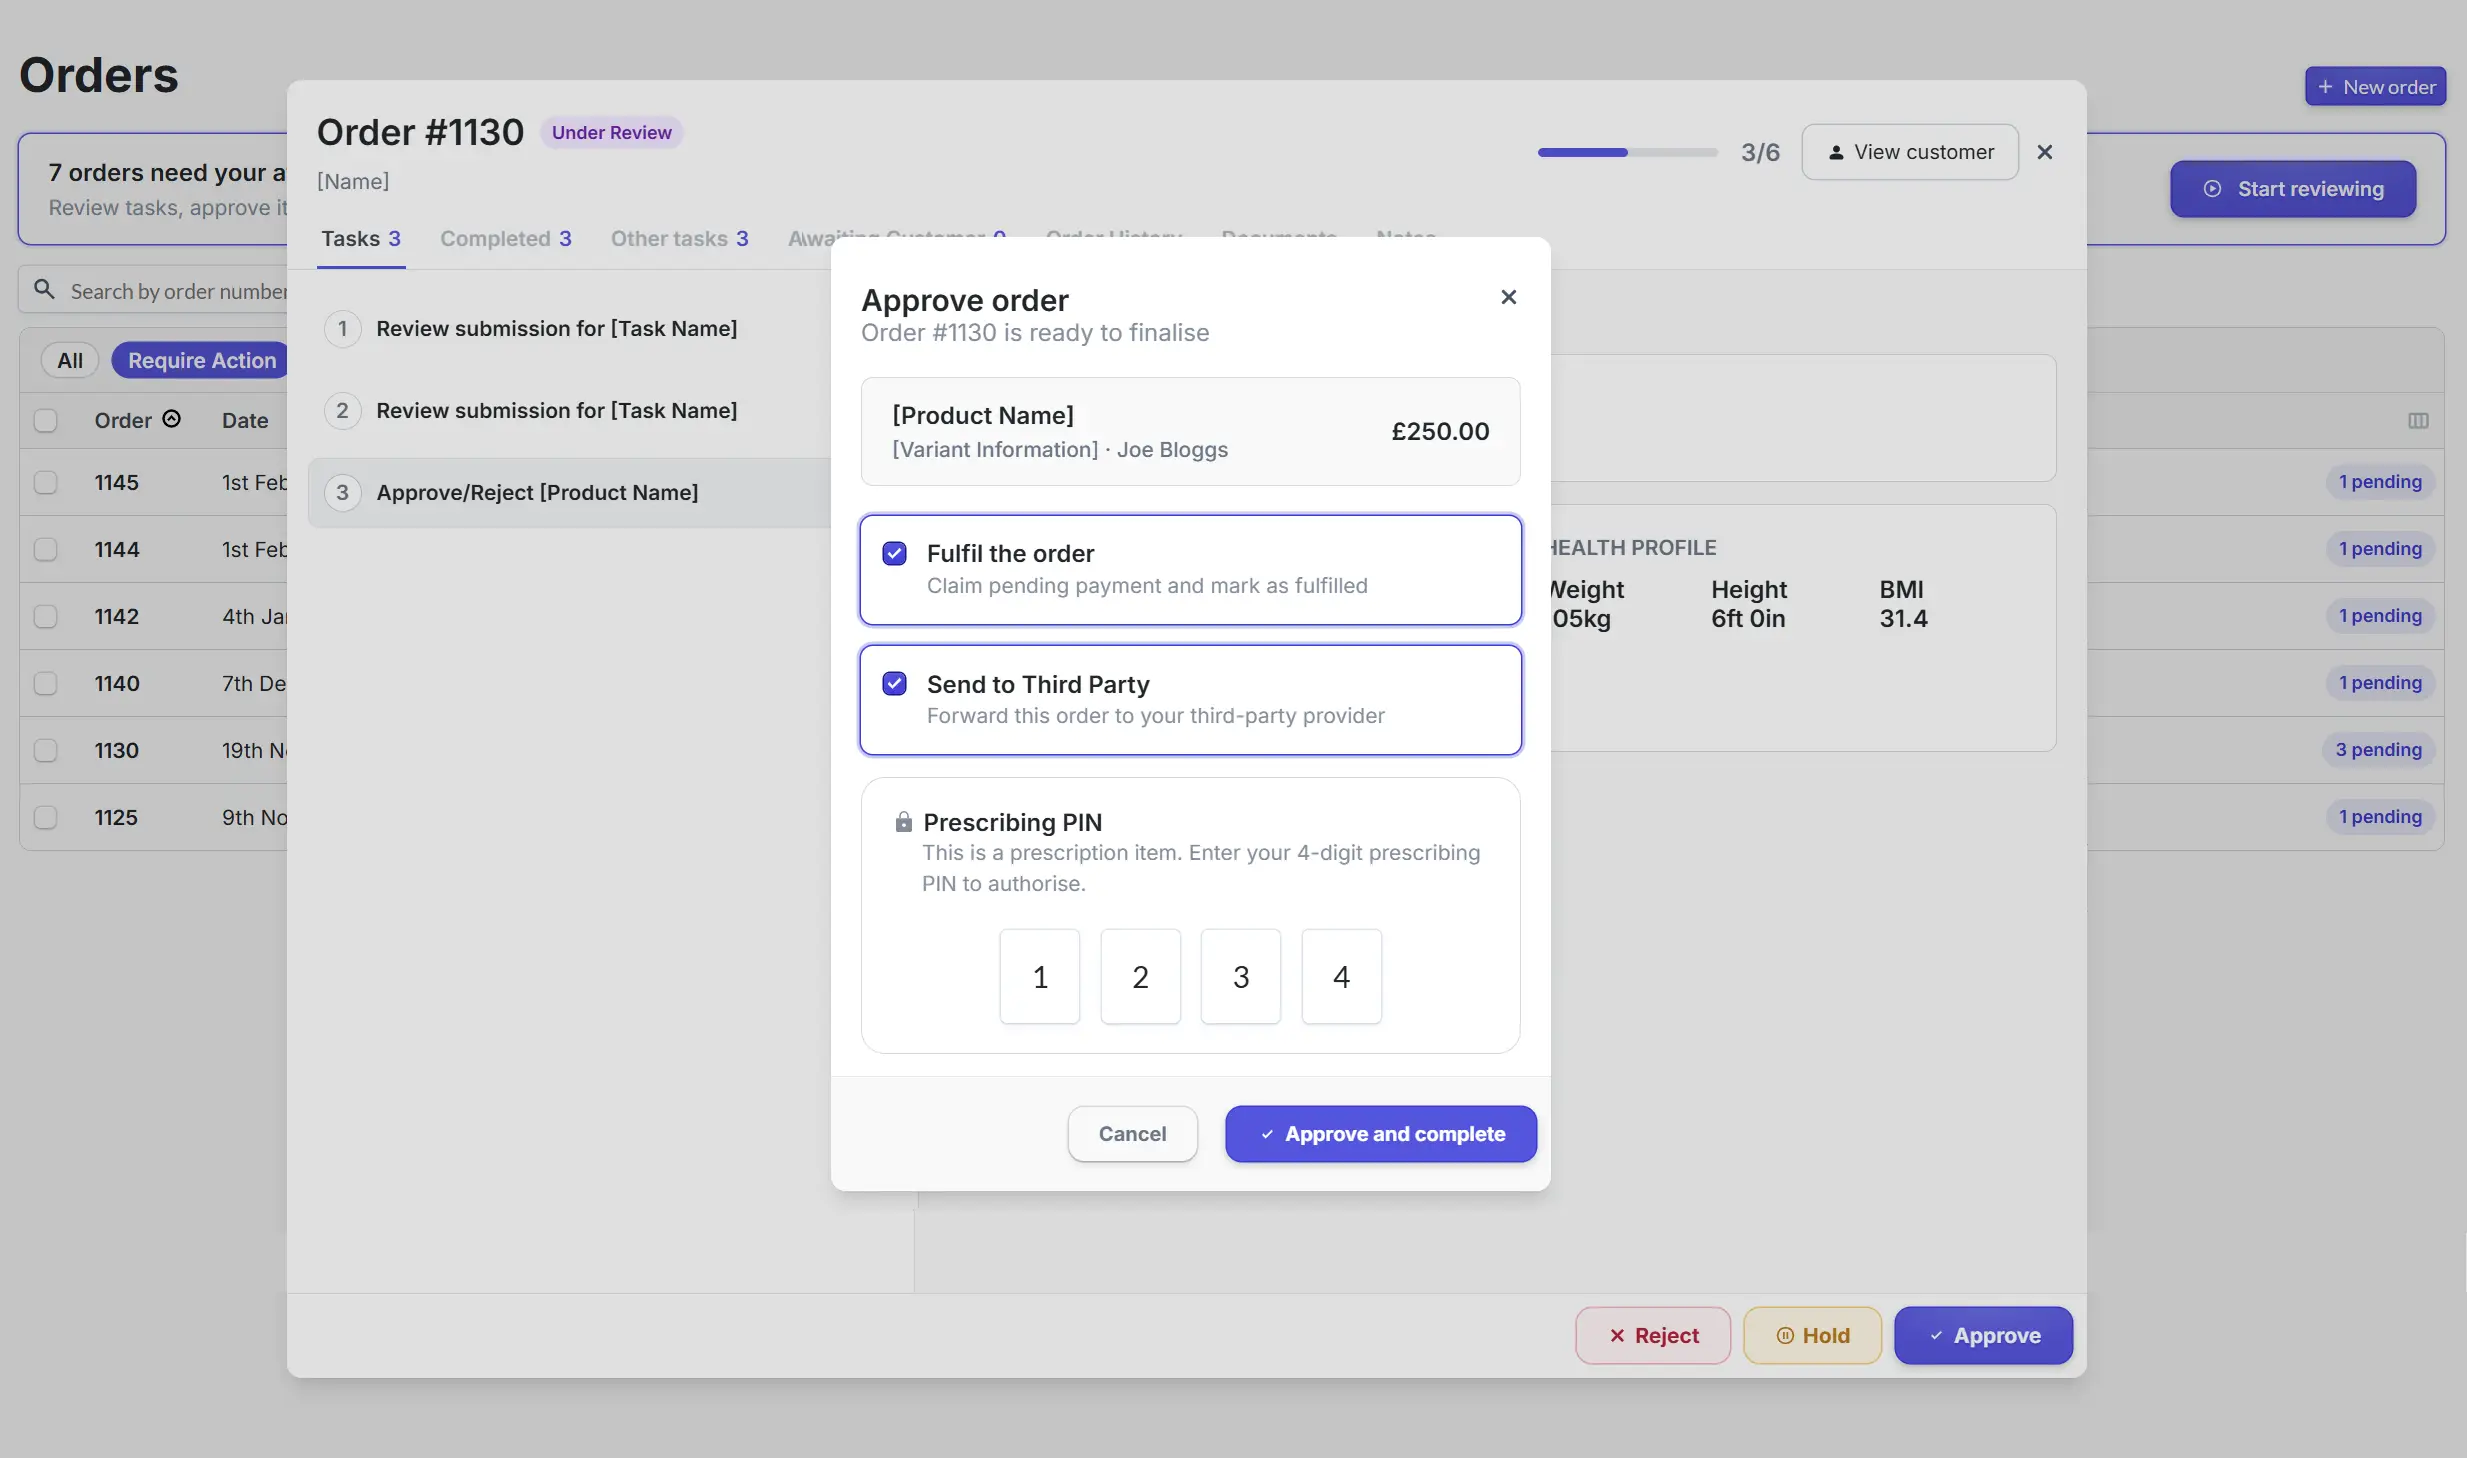Switch to the Completed tab

[506, 238]
